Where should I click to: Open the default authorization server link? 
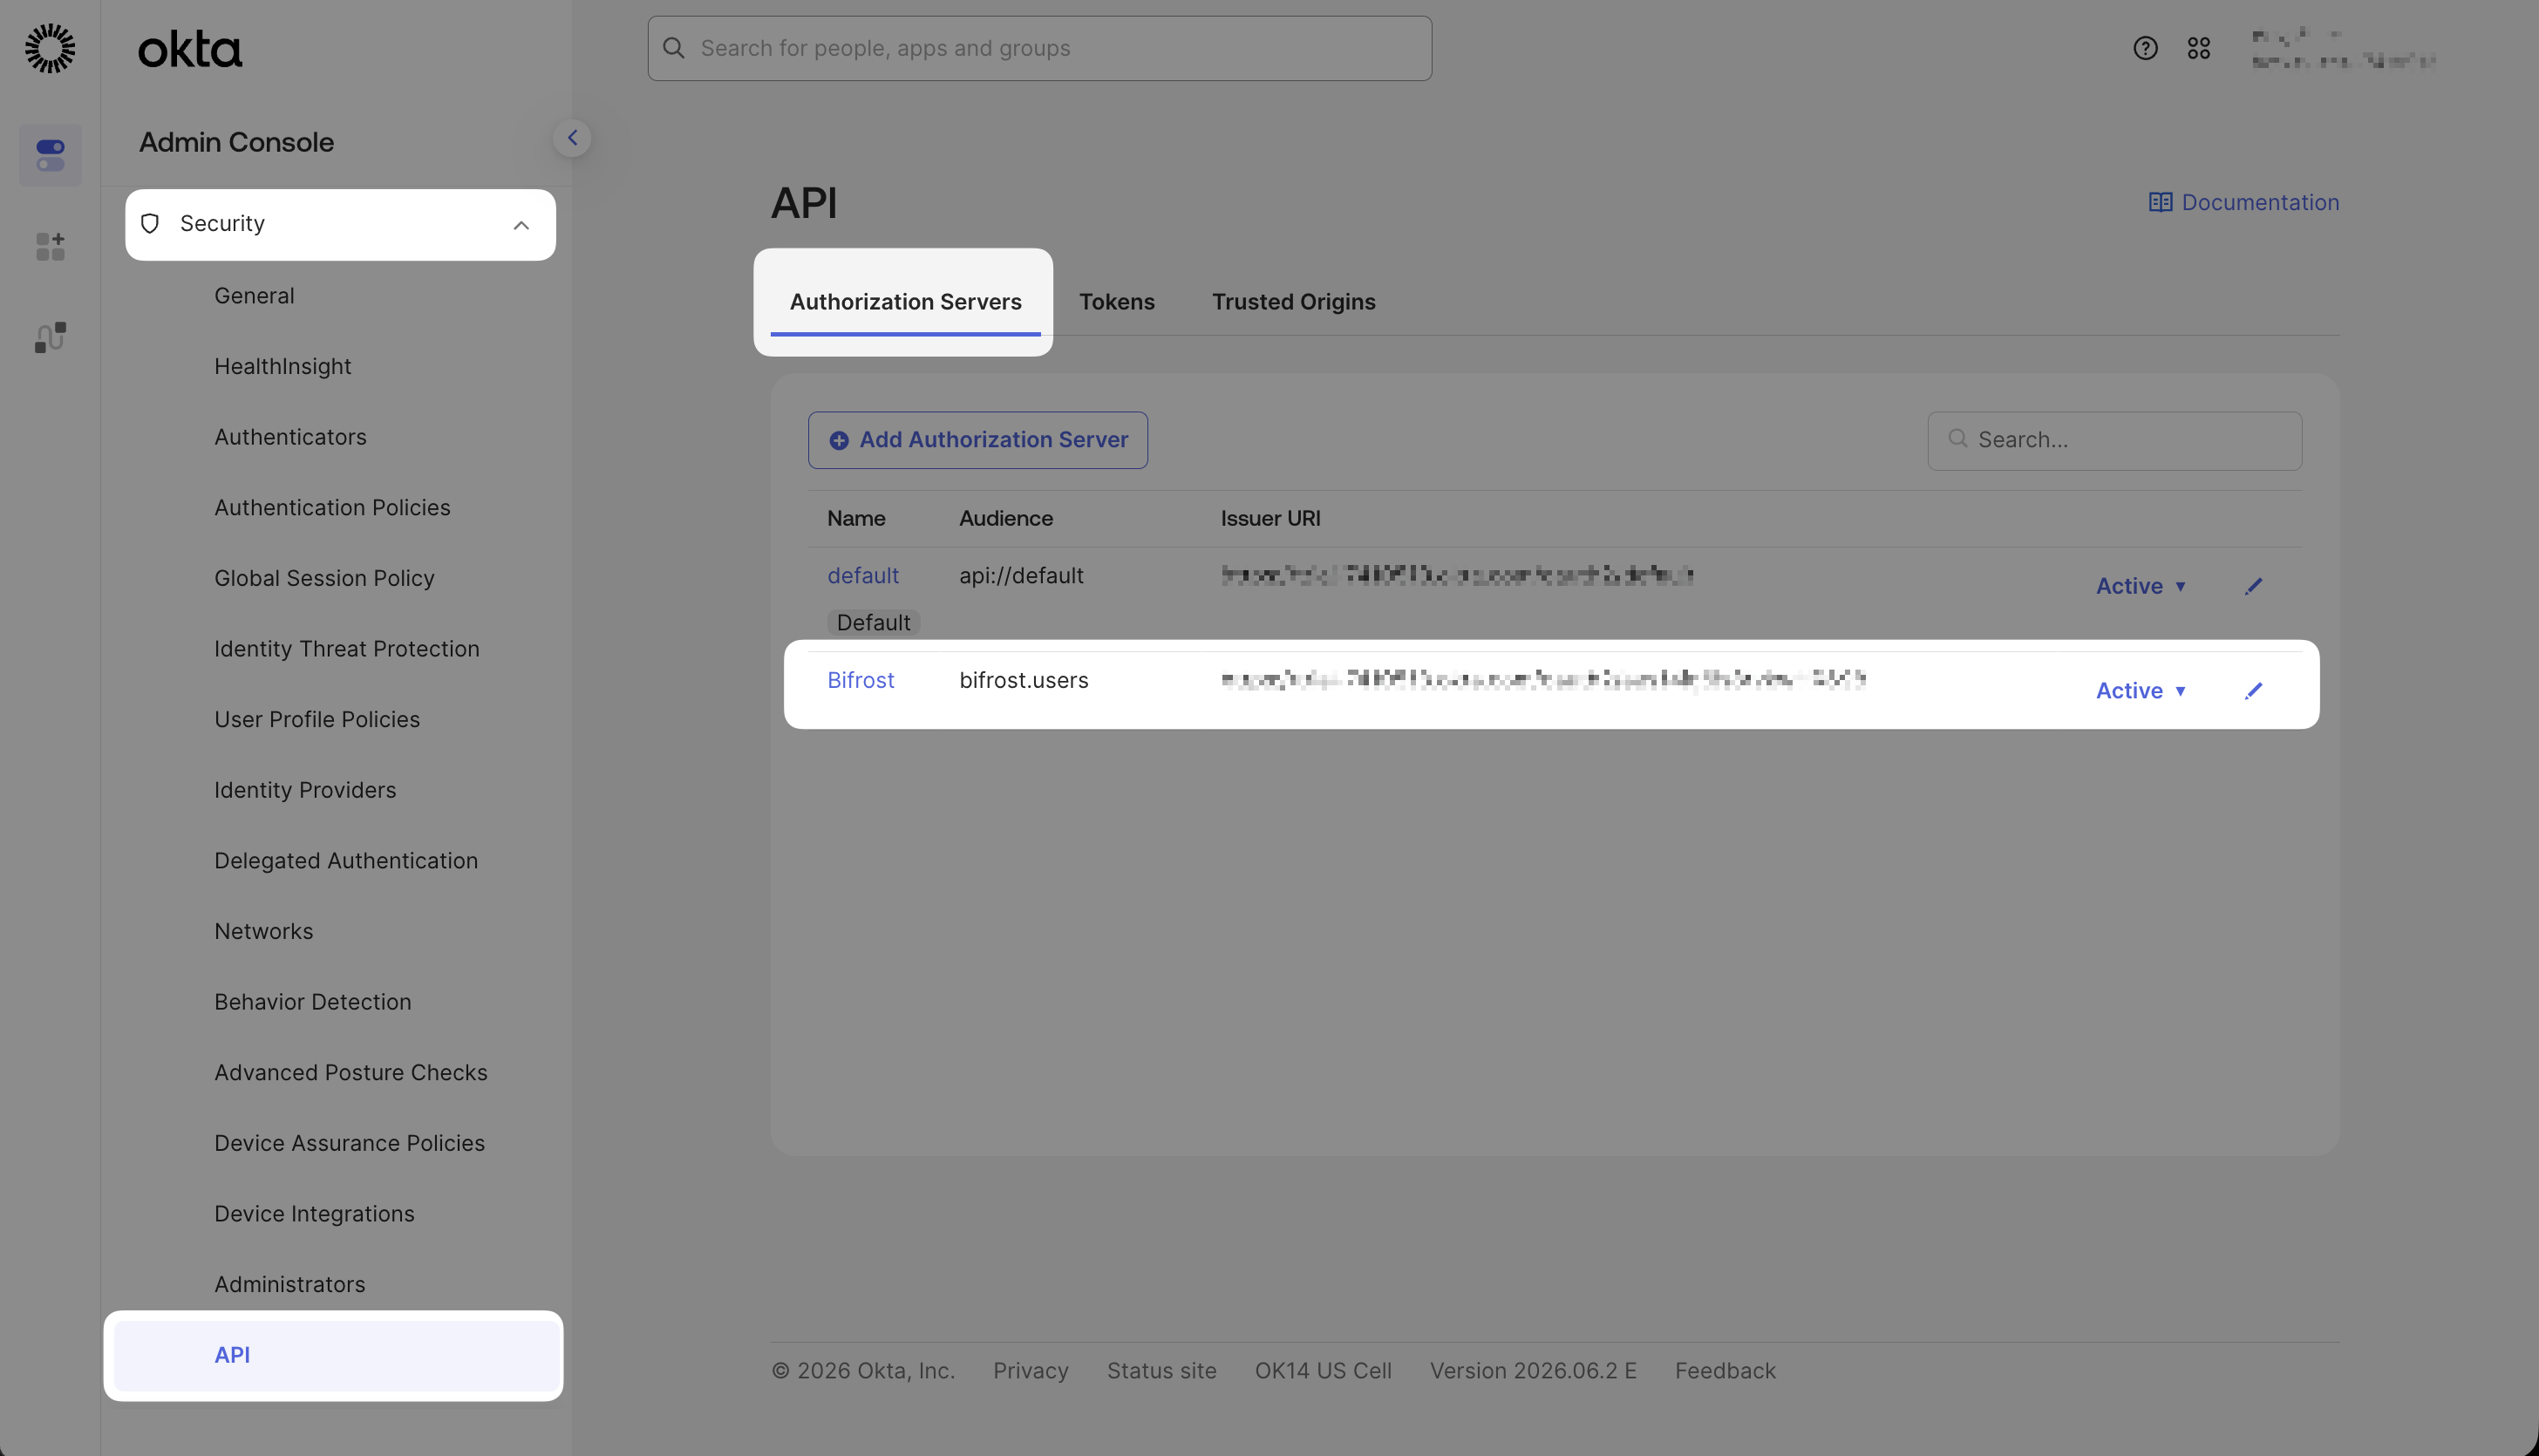click(x=863, y=576)
